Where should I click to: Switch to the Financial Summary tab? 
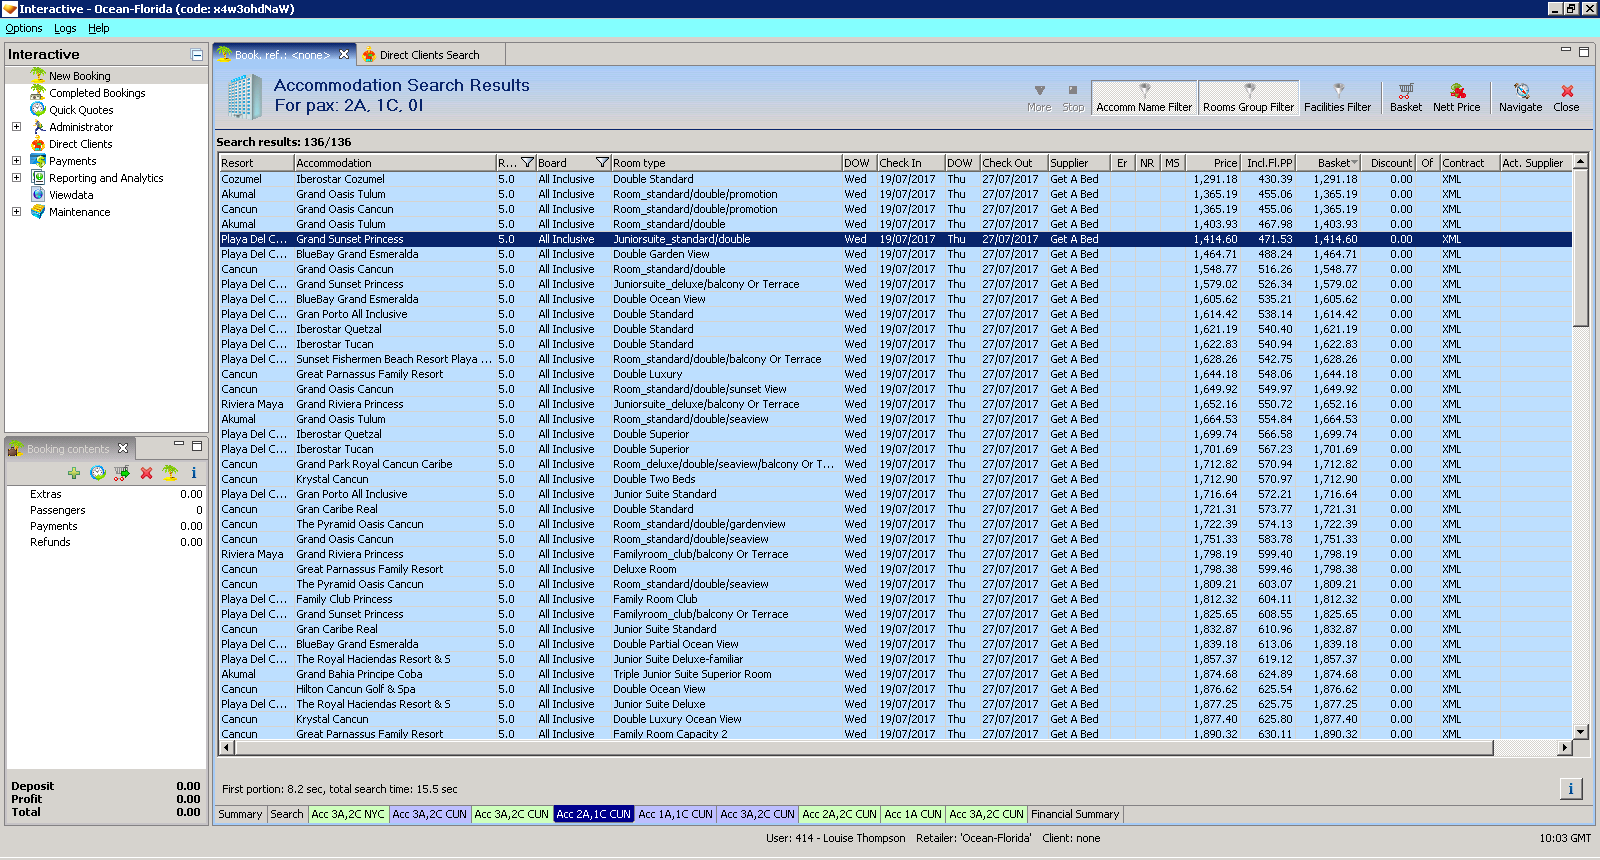coord(1075,814)
